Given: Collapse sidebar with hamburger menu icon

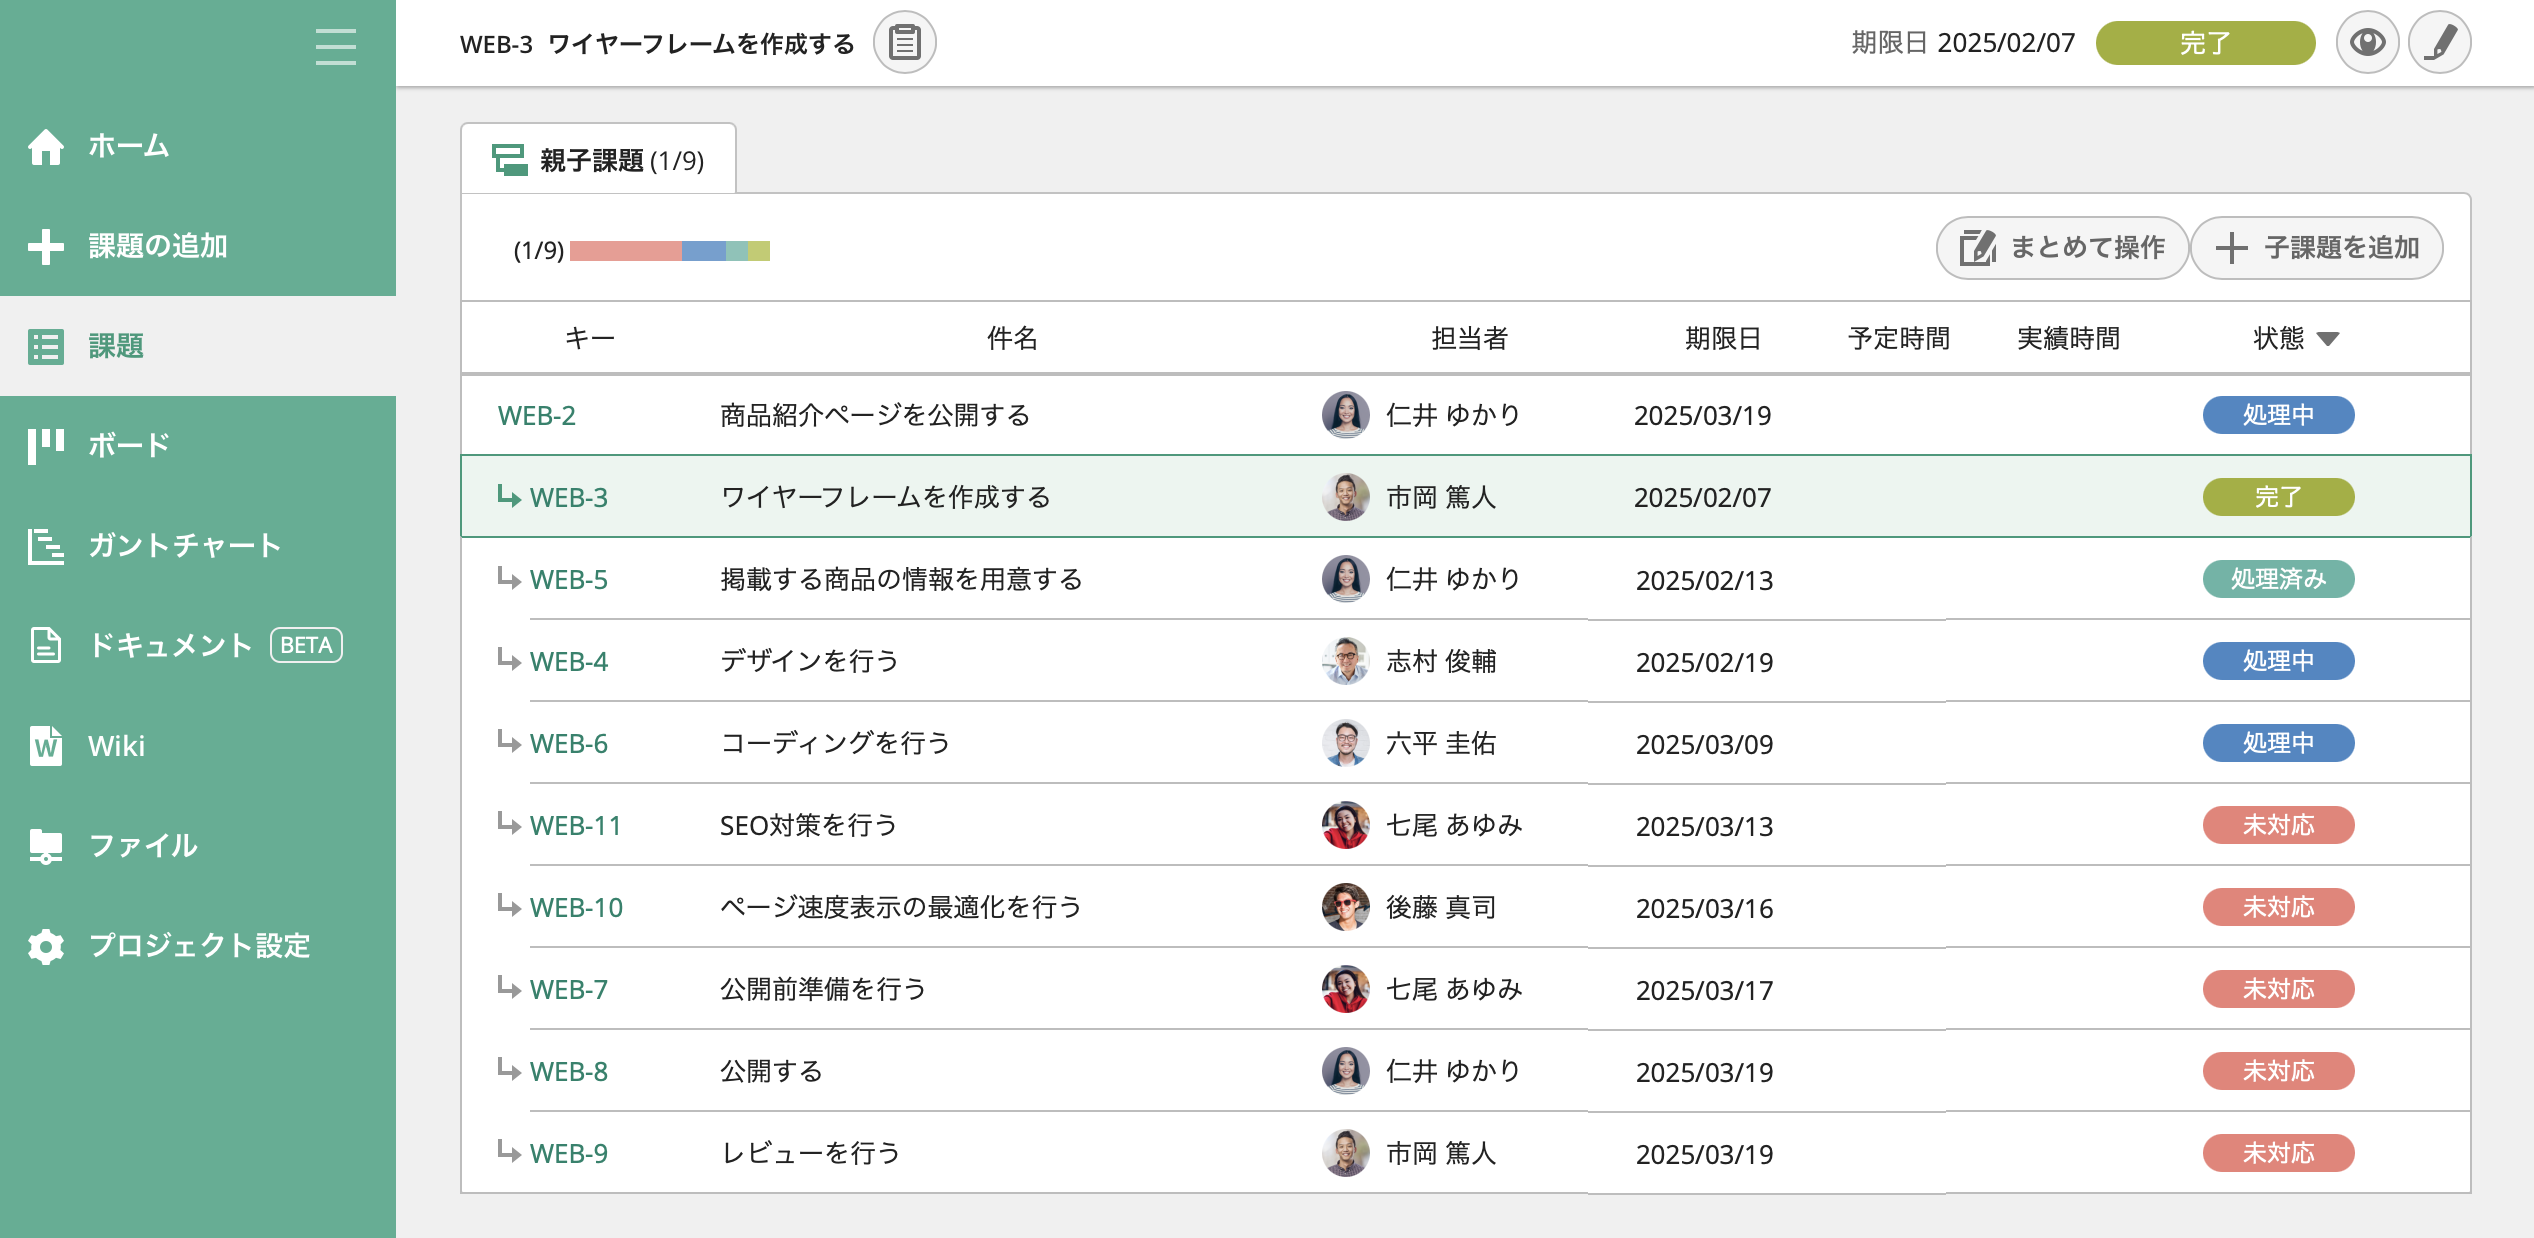Looking at the screenshot, I should click(335, 47).
